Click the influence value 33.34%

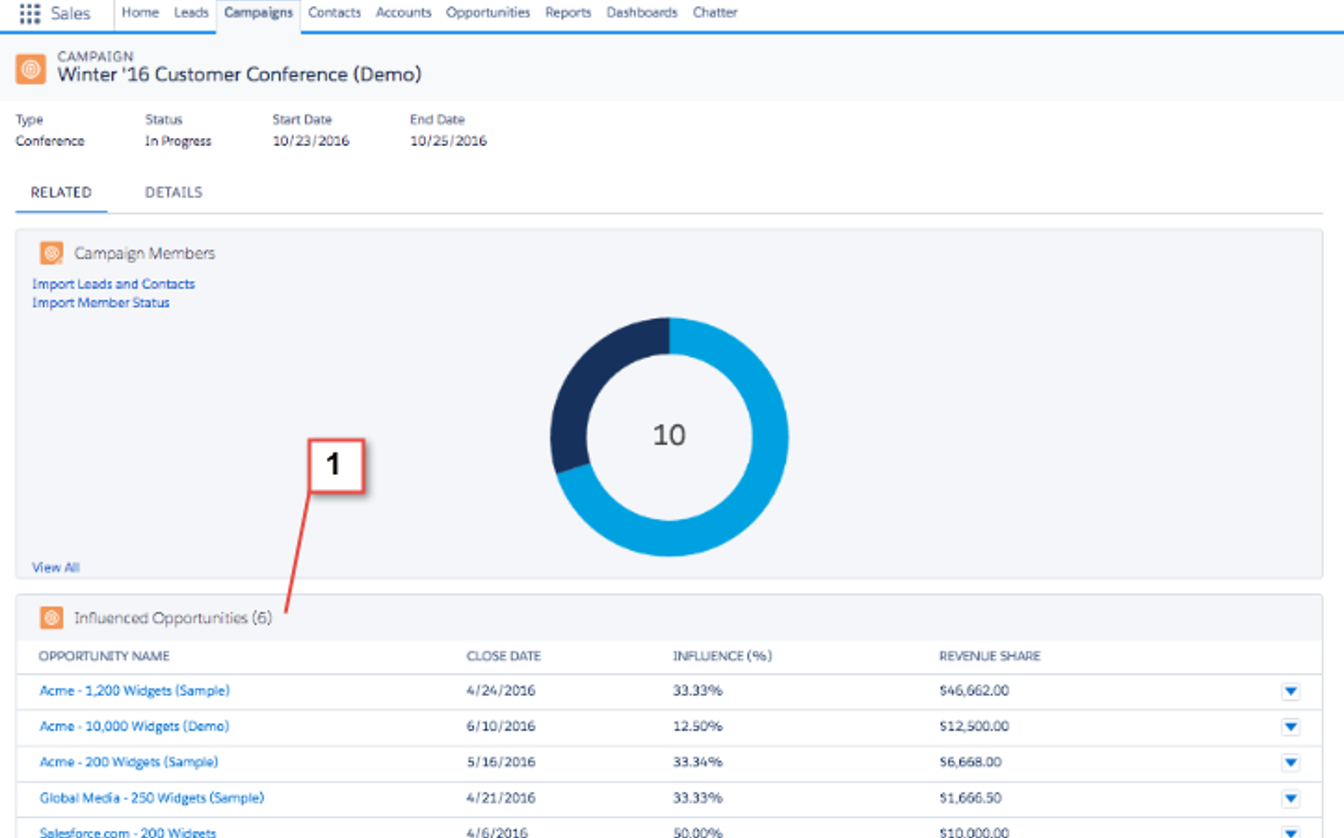pos(698,762)
